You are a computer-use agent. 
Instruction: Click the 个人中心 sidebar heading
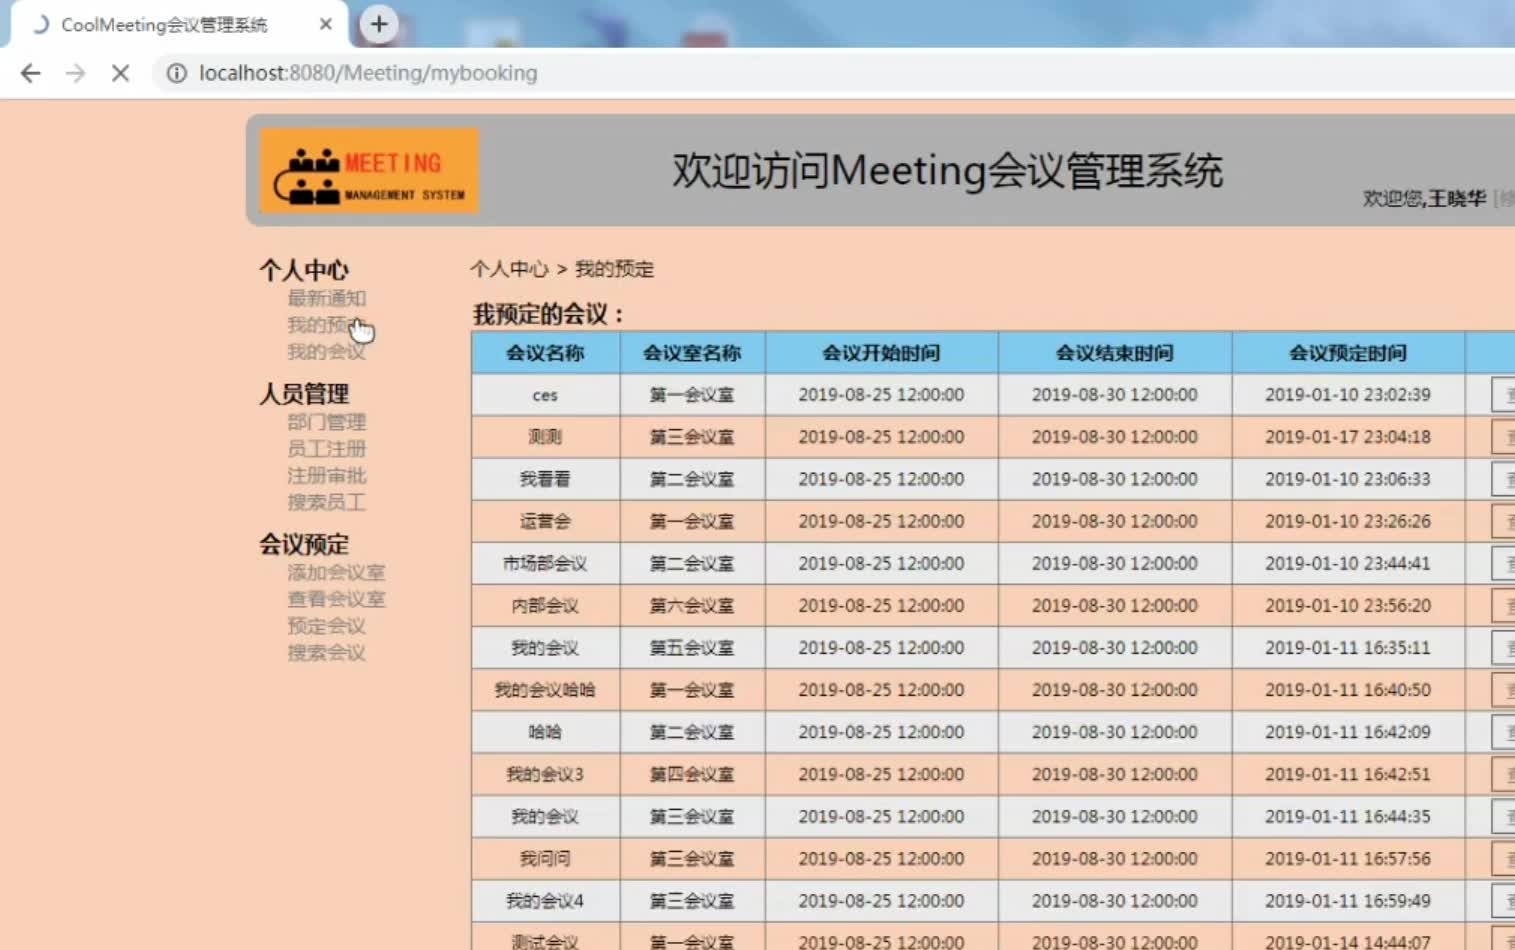(304, 270)
